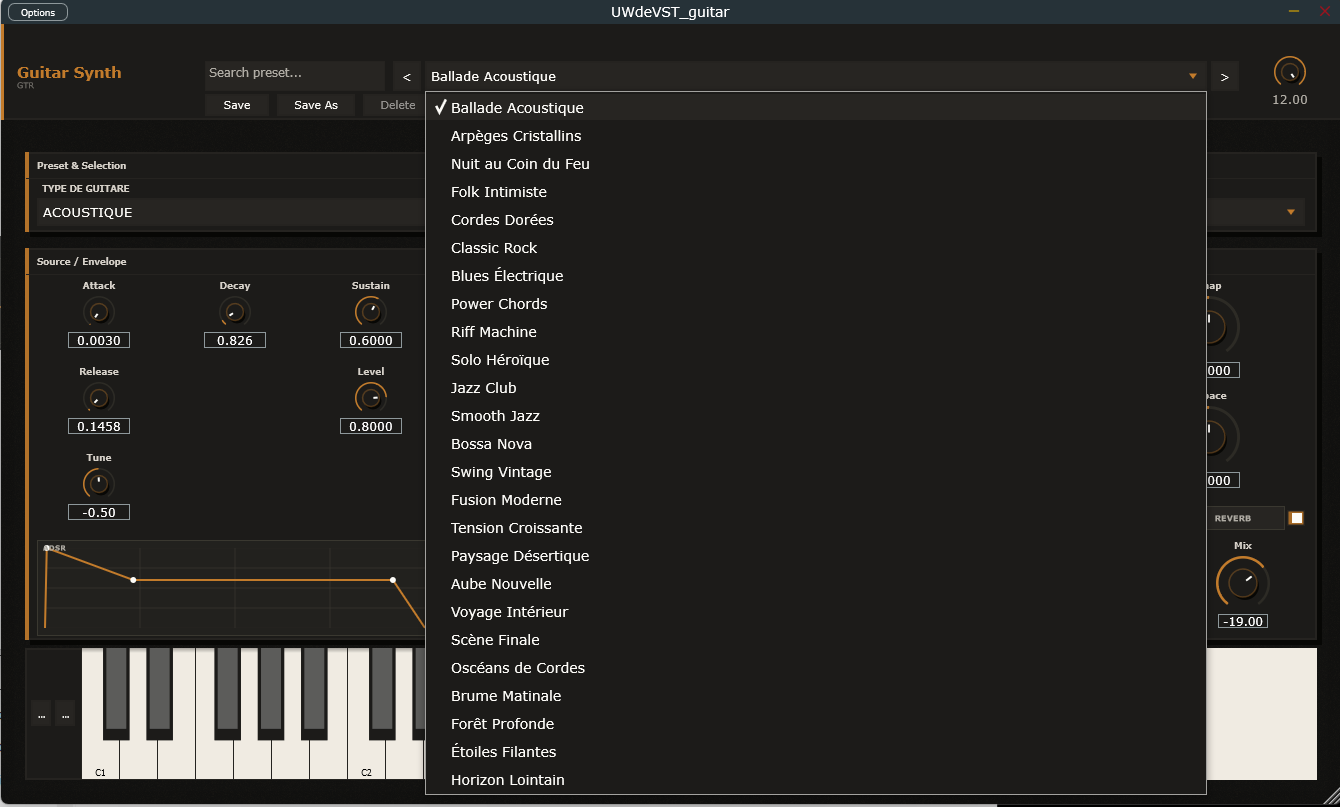Adjust the Attack knob

point(98,311)
